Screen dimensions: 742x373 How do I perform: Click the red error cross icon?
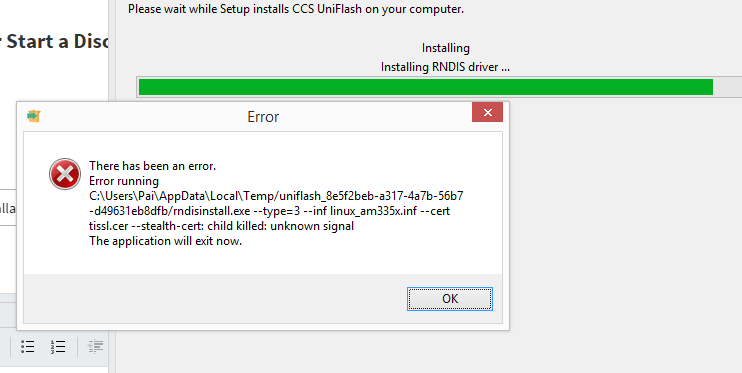[x=65, y=174]
